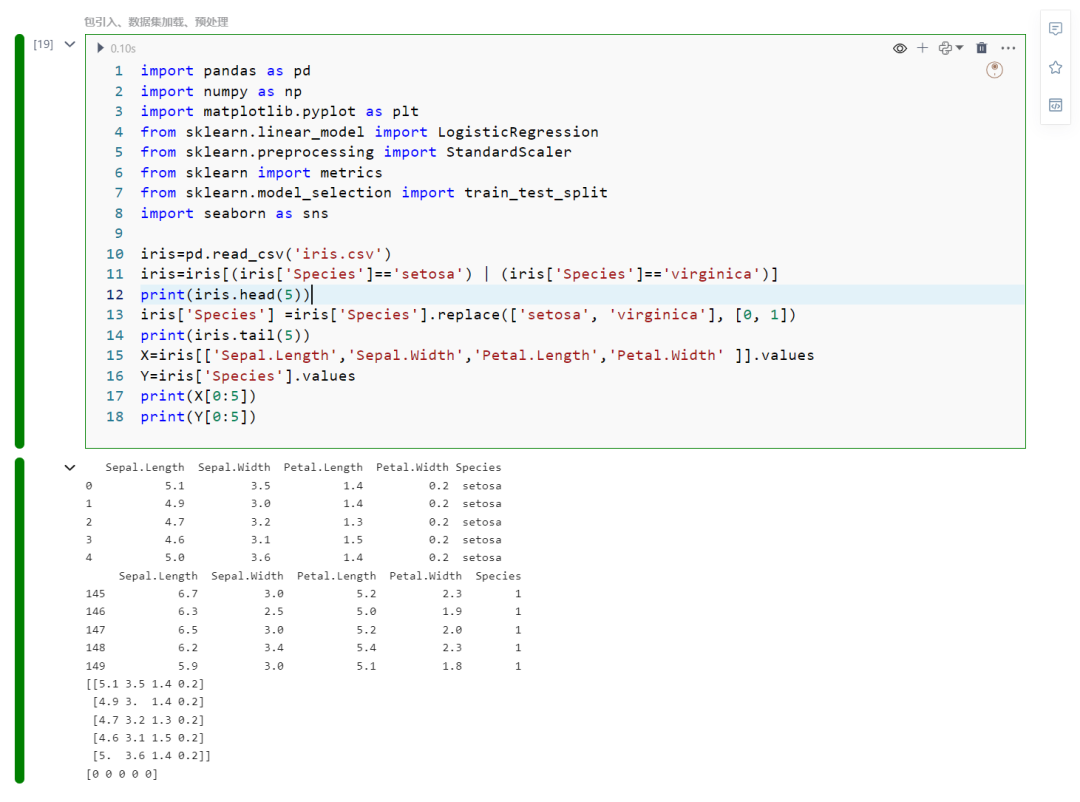Run the code cell with the play icon
This screenshot has height=802, width=1080.
[100, 47]
